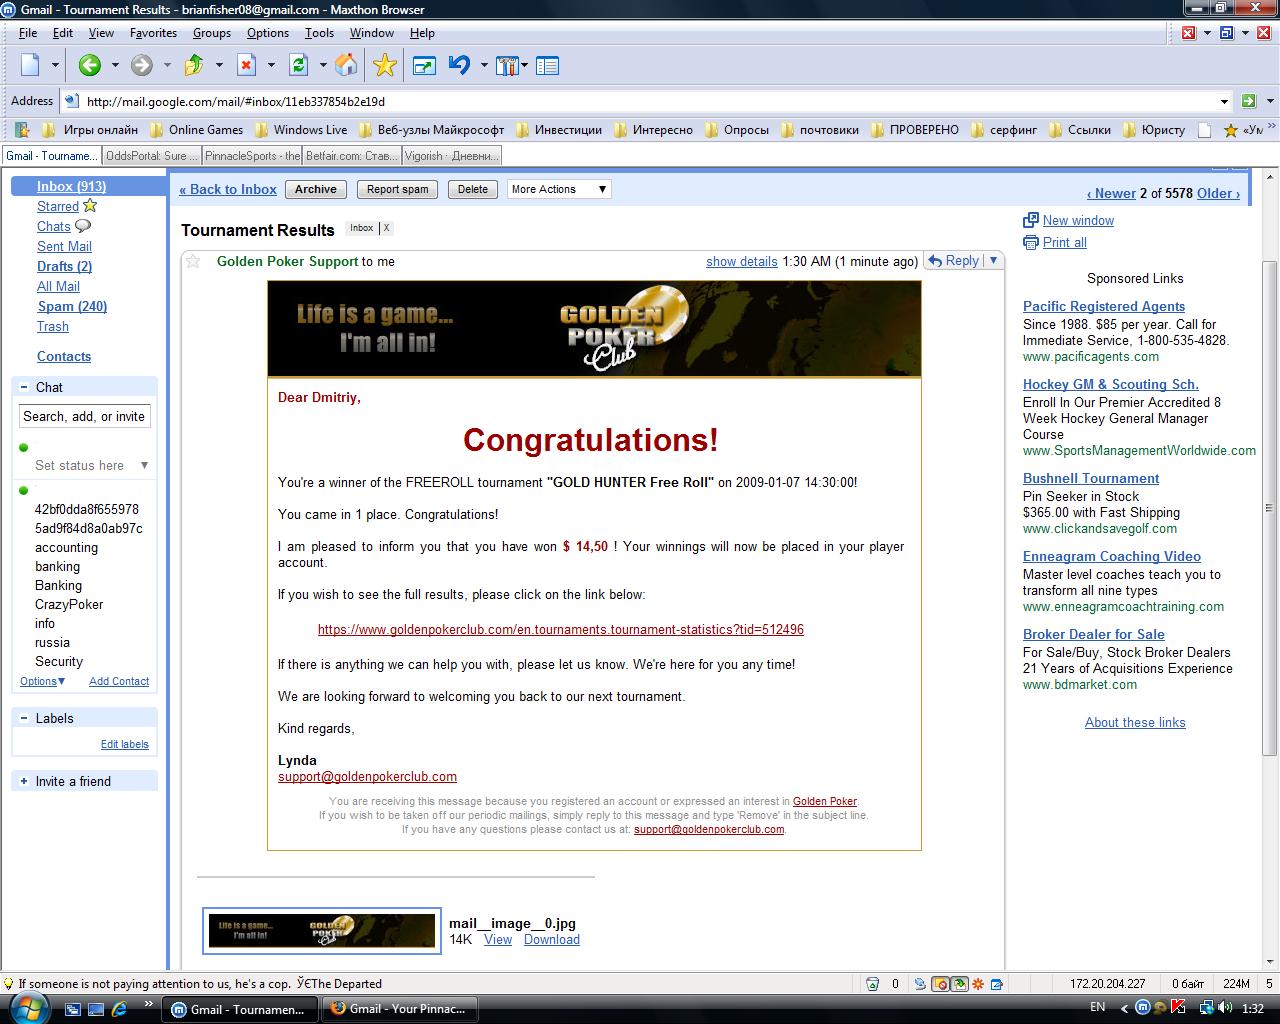The image size is (1280, 1024).
Task: Click the New window icon
Action: tap(1031, 220)
